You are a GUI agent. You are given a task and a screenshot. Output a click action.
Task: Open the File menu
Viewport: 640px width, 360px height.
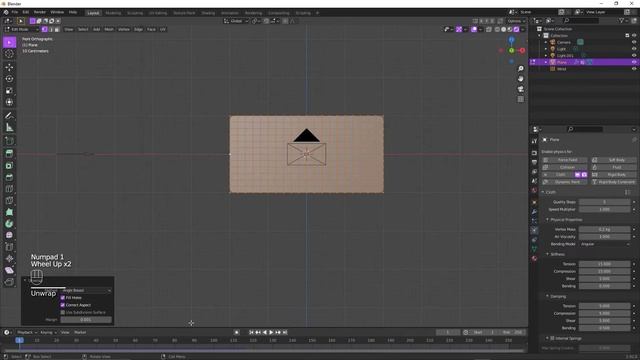(x=15, y=12)
